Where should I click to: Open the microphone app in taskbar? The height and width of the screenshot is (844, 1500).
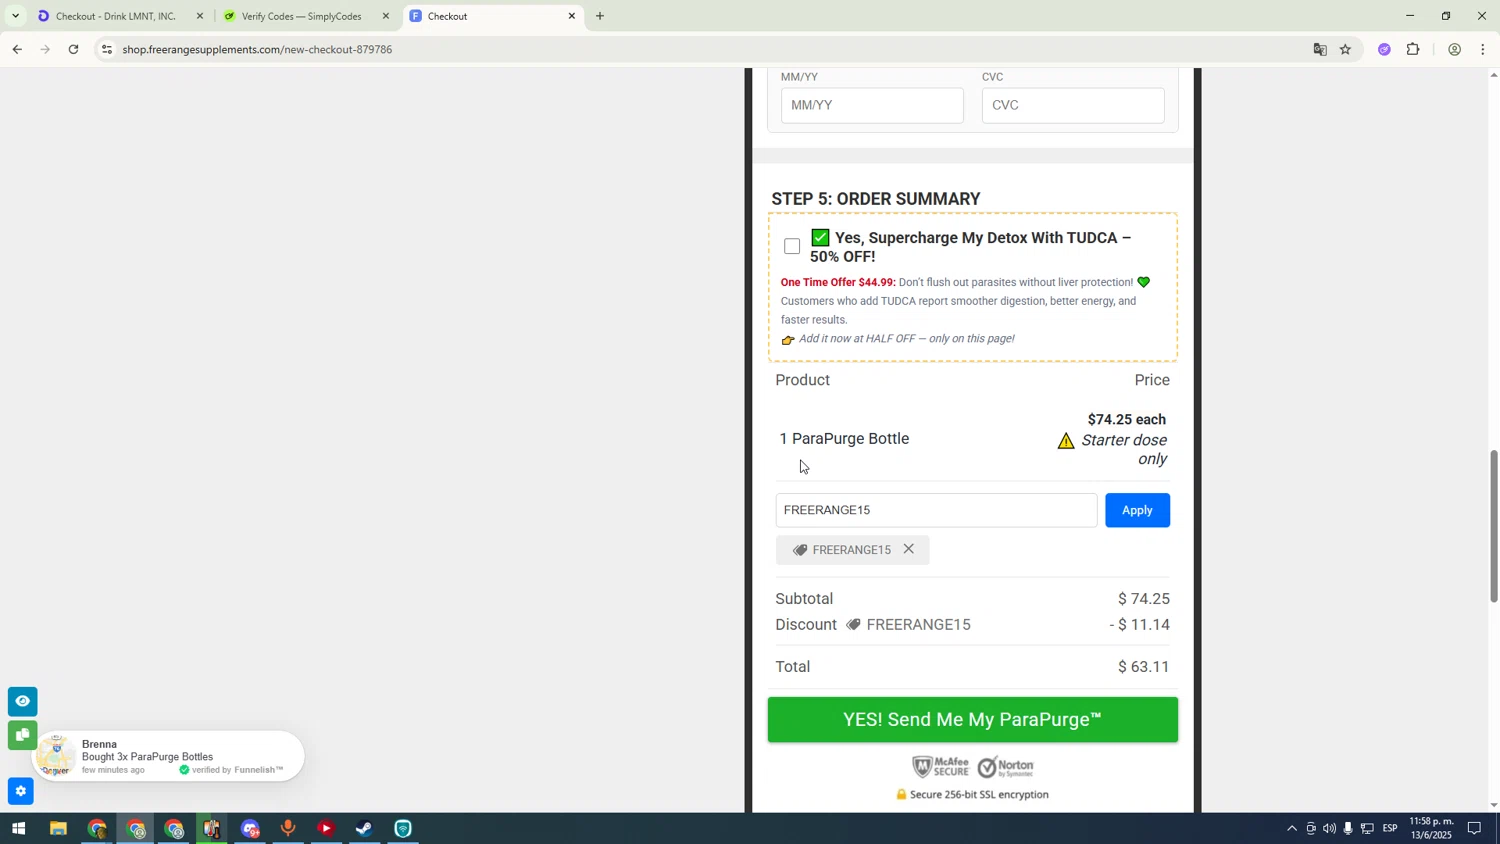coord(288,829)
